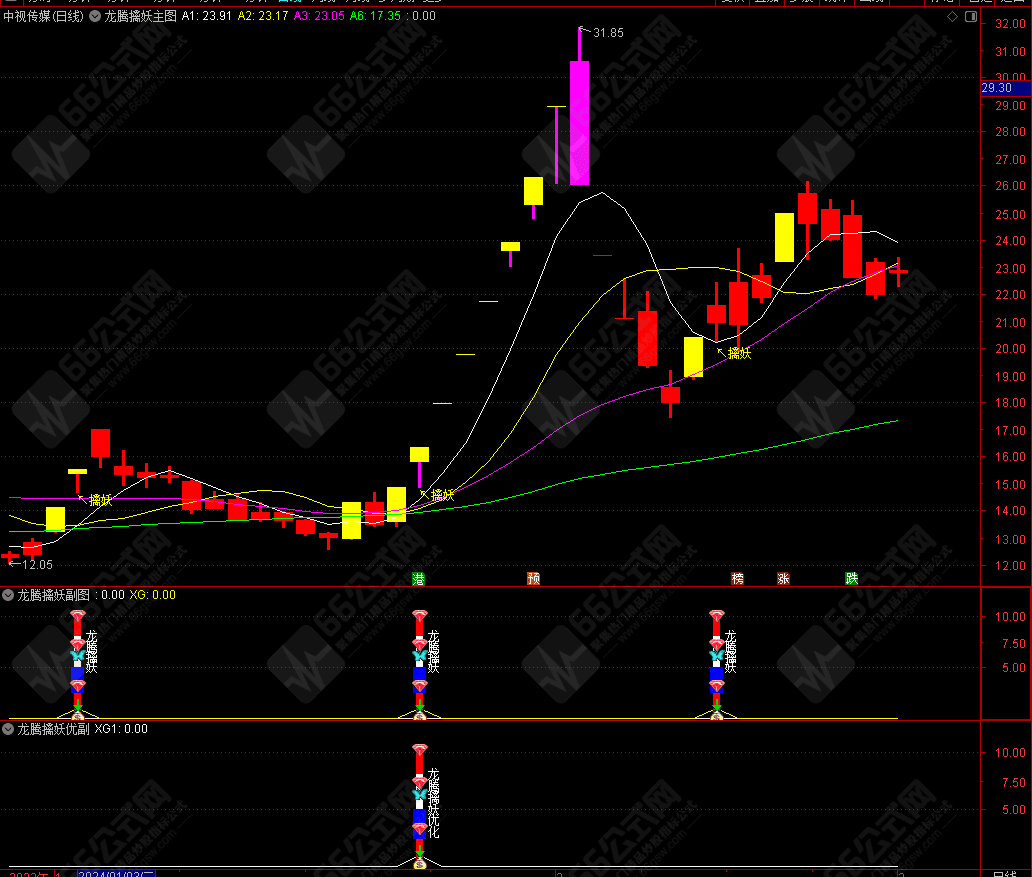
Task: Click the XG: 0.00 value
Action: (x=153, y=595)
